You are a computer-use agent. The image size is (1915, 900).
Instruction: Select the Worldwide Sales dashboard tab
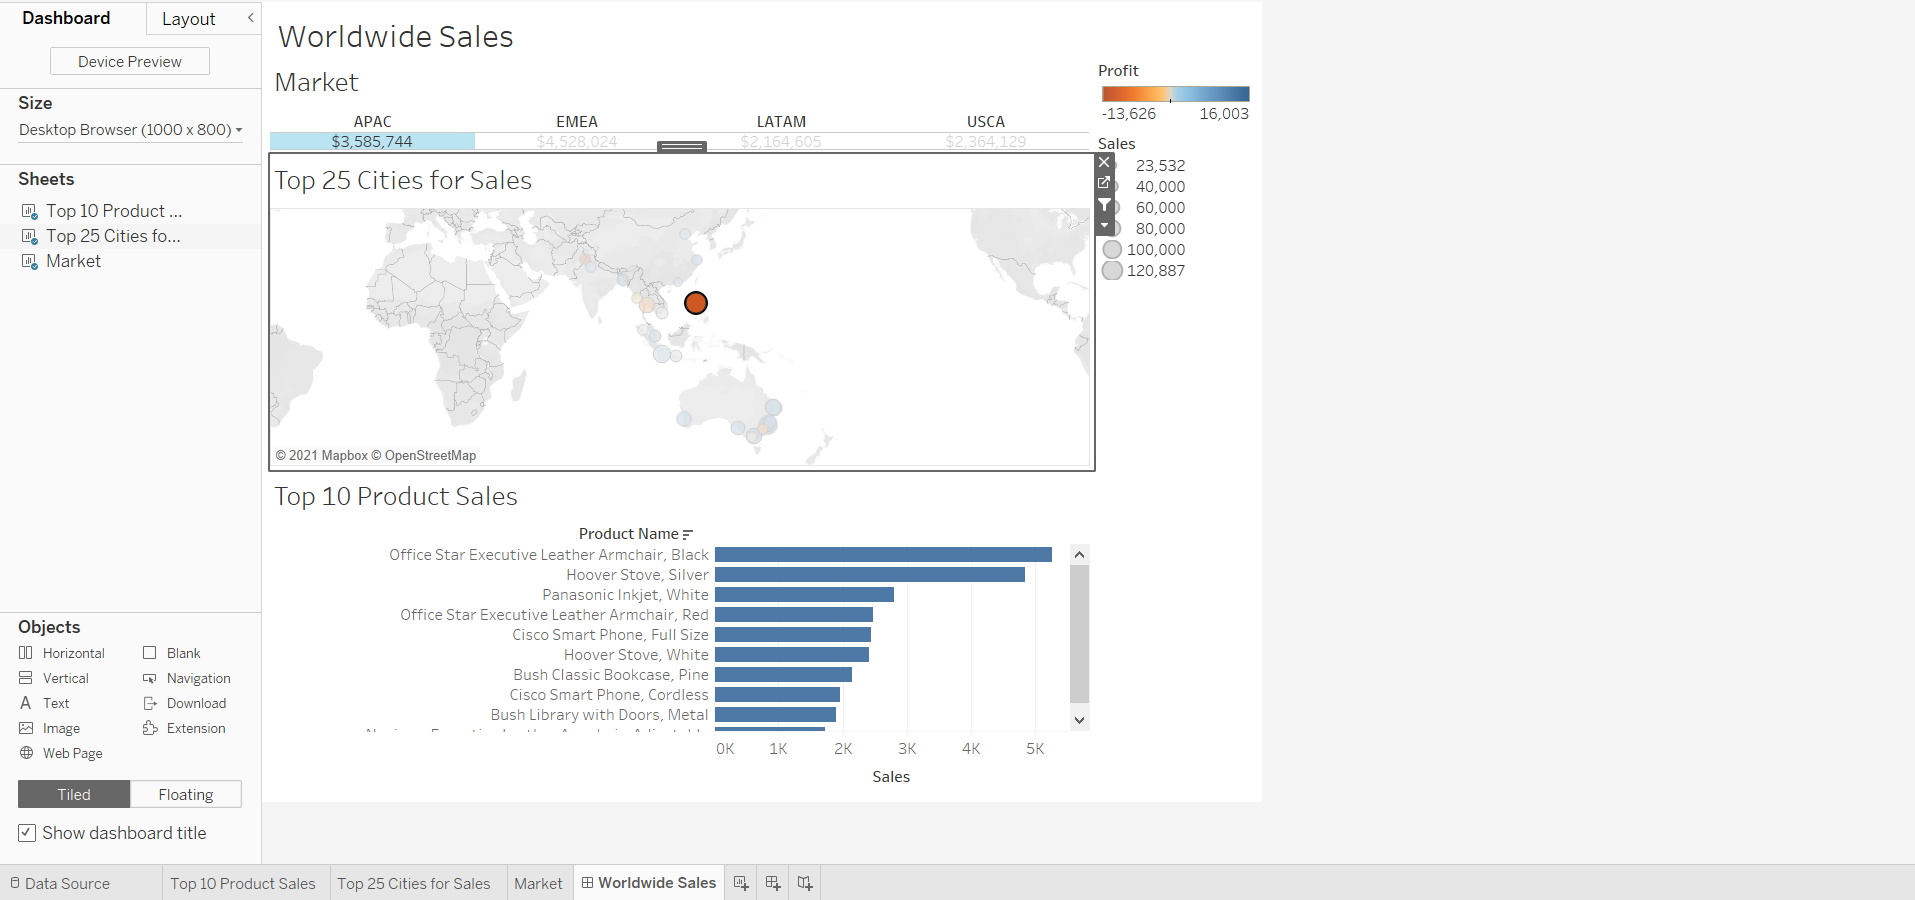coord(648,883)
